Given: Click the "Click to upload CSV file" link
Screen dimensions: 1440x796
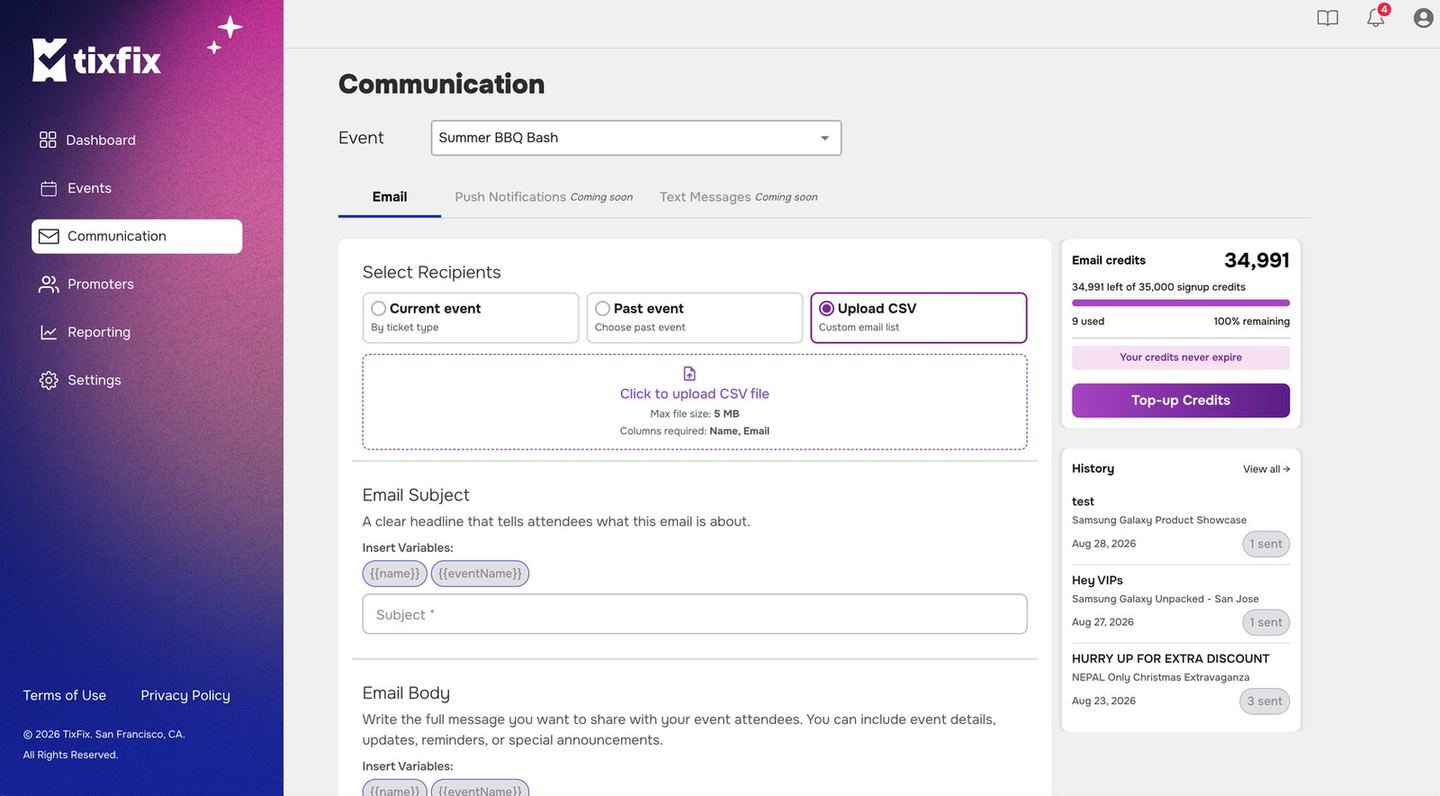Looking at the screenshot, I should tap(695, 394).
